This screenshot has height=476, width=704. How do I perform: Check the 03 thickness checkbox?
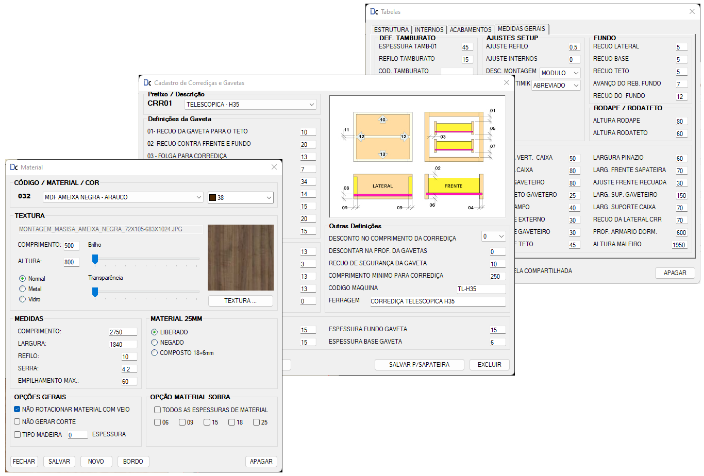(182, 422)
